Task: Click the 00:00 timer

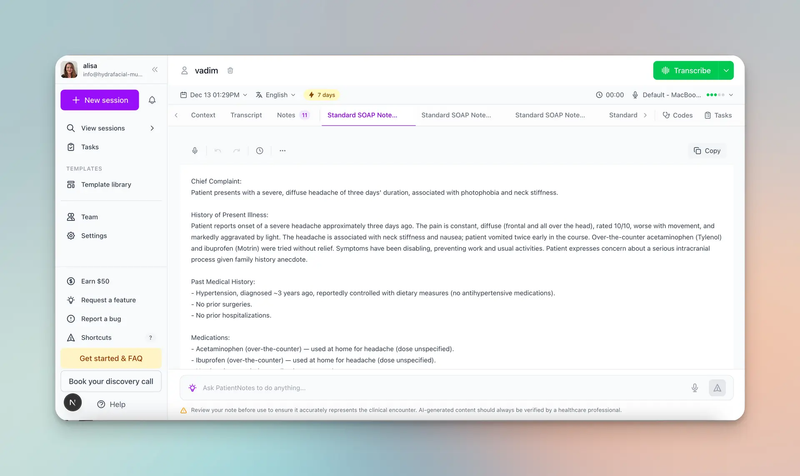Action: click(x=610, y=95)
